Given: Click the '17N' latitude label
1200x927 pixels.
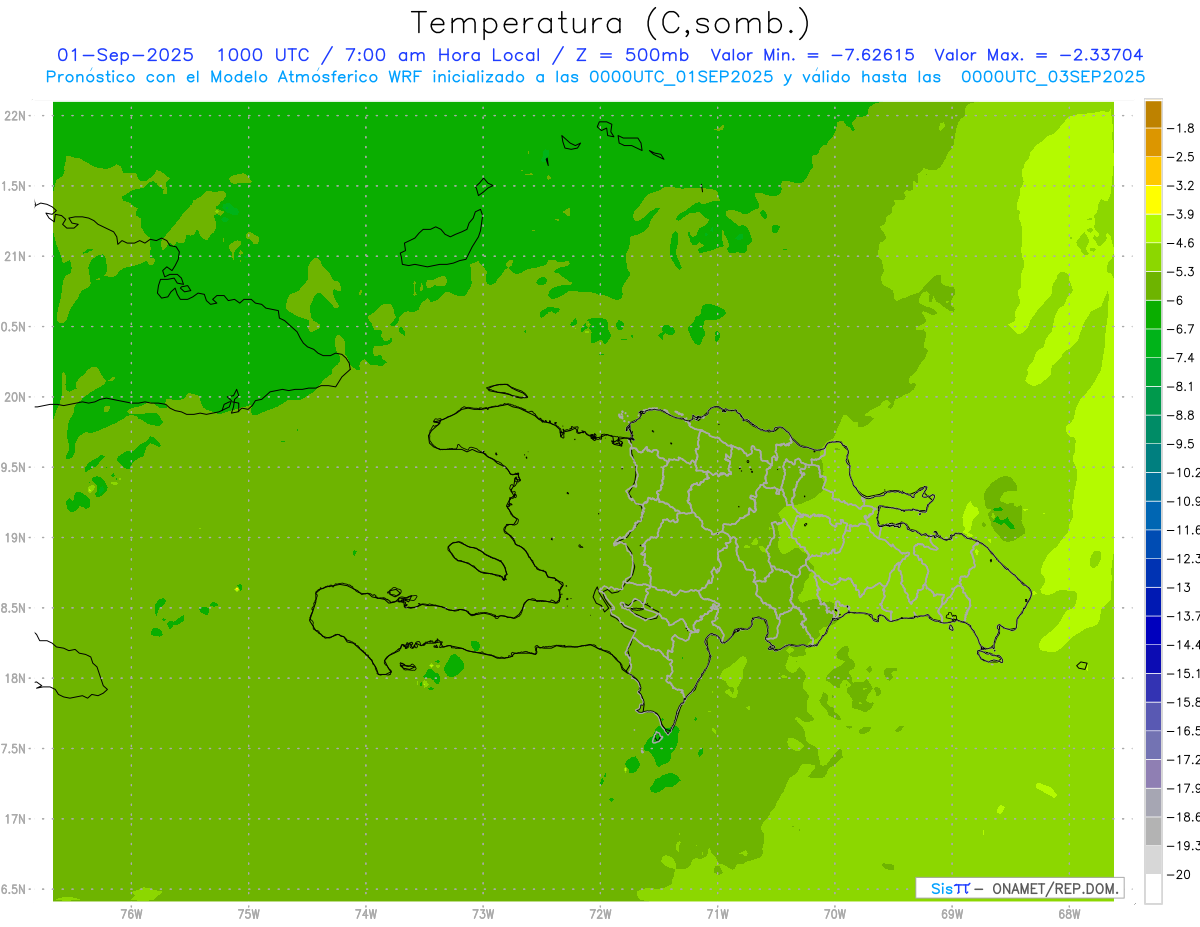Looking at the screenshot, I should point(14,819).
